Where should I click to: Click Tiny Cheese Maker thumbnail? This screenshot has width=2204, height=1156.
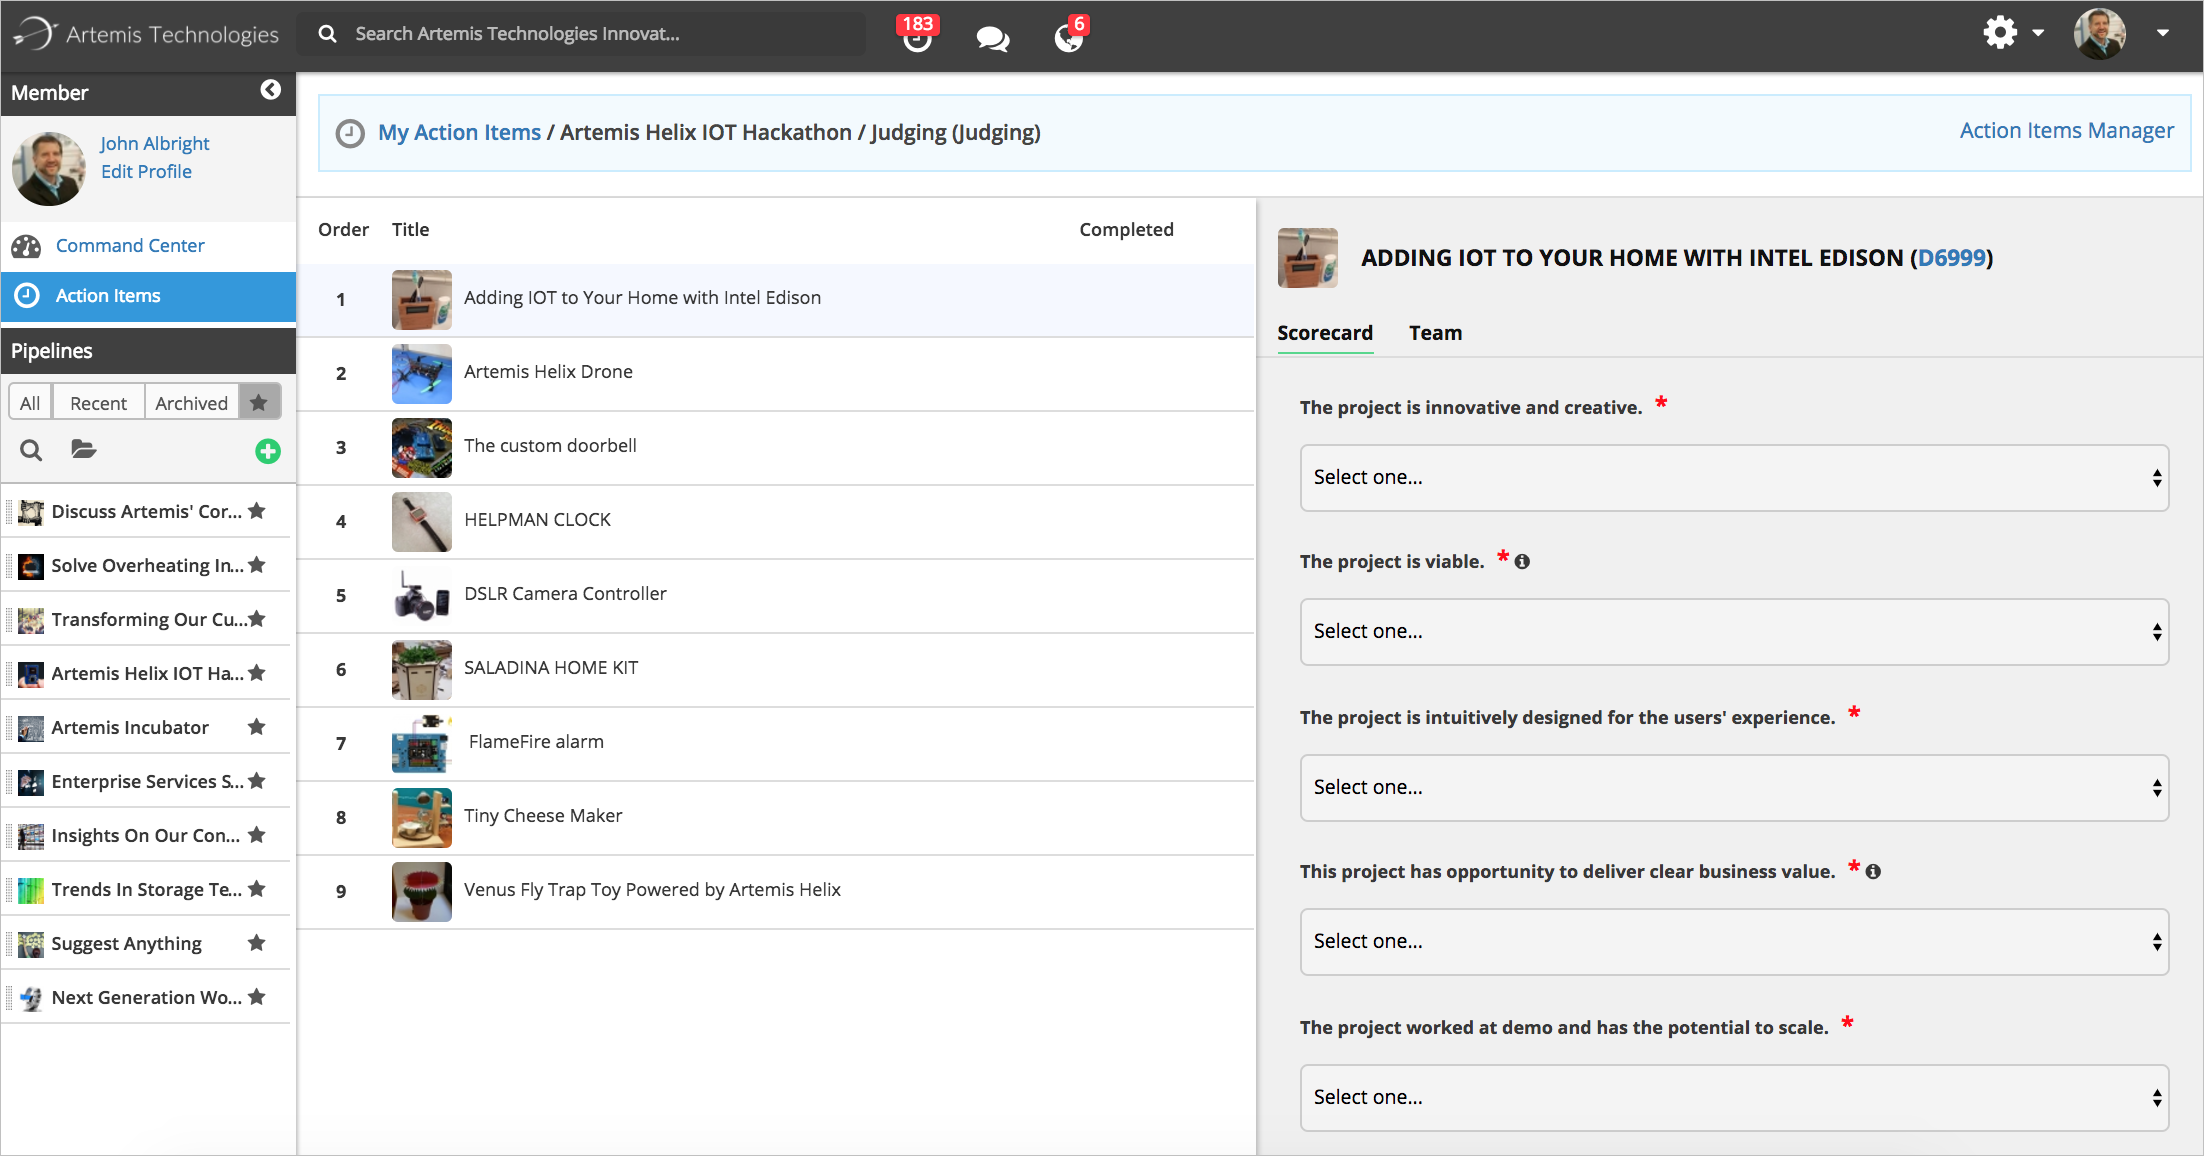pos(422,818)
